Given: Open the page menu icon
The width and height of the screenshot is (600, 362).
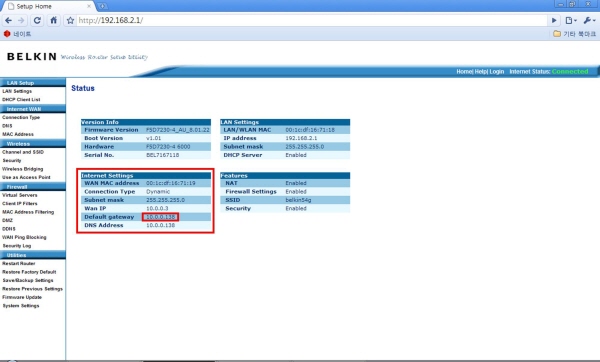Looking at the screenshot, I should pos(571,20).
